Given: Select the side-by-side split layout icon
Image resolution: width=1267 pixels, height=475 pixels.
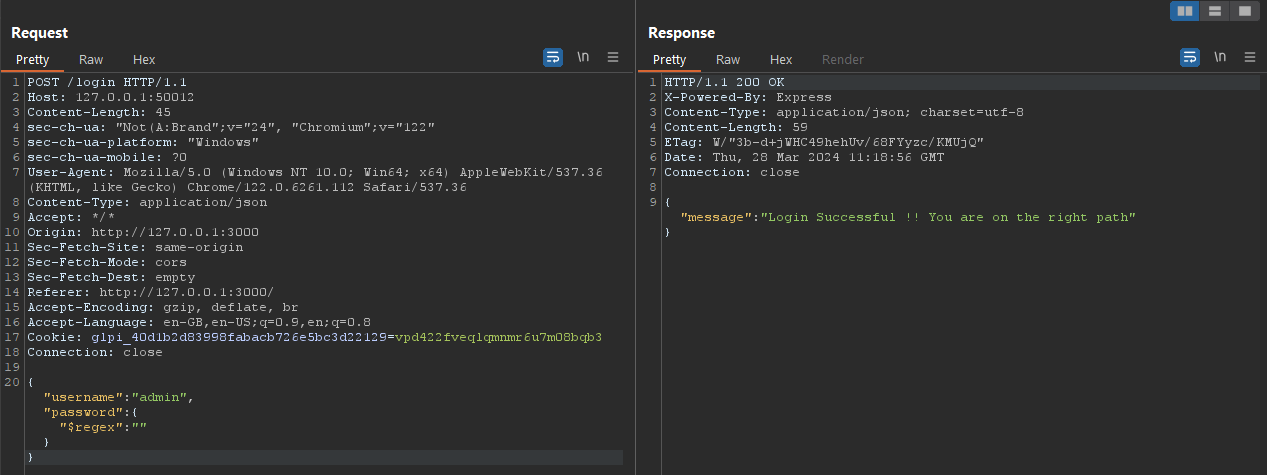Looking at the screenshot, I should (1185, 11).
